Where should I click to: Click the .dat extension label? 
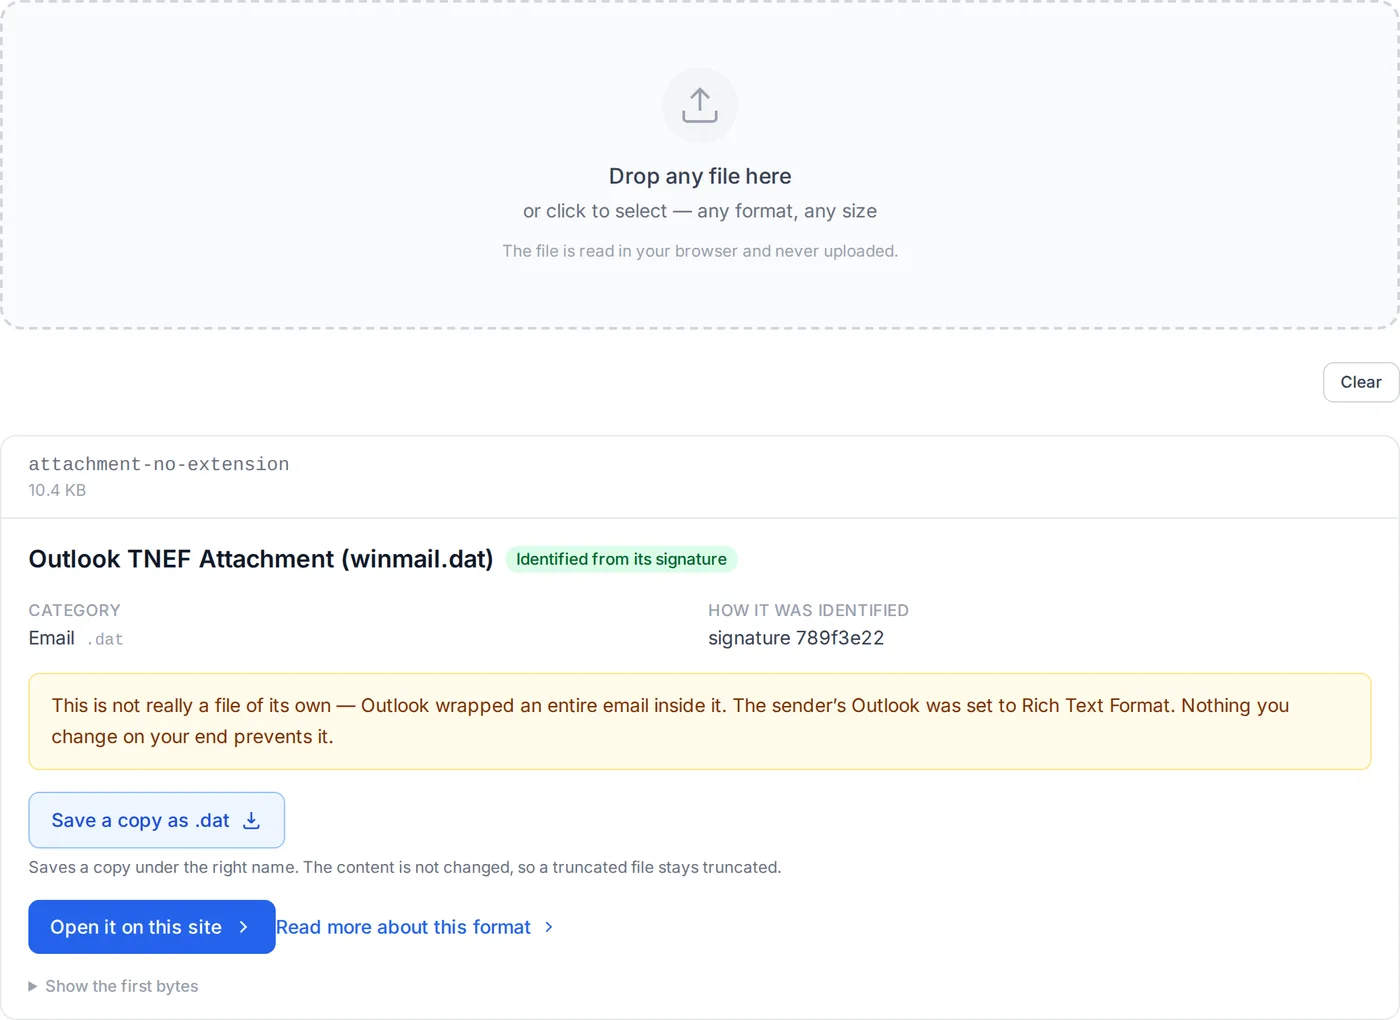coord(105,639)
